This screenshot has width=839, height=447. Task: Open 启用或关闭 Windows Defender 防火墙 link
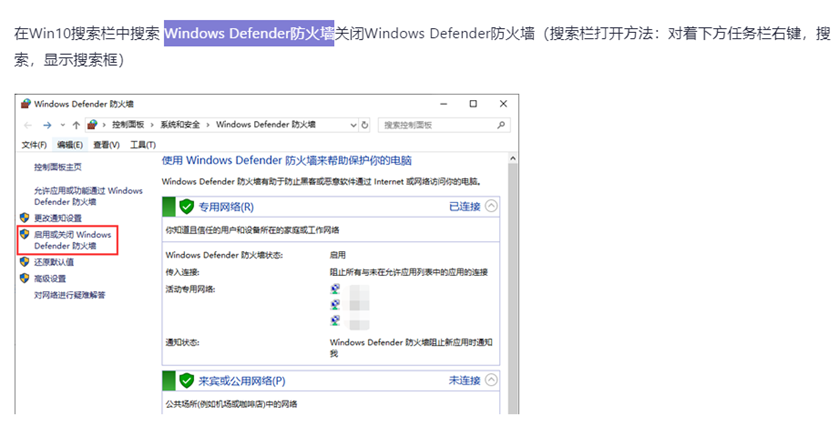(72, 240)
